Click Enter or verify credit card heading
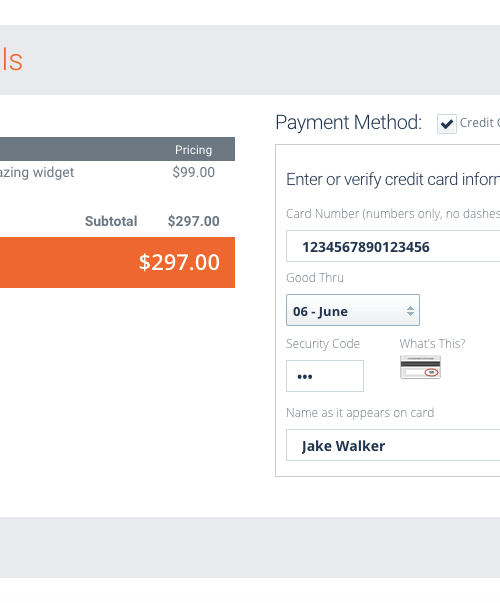The width and height of the screenshot is (500, 603). pos(393,180)
